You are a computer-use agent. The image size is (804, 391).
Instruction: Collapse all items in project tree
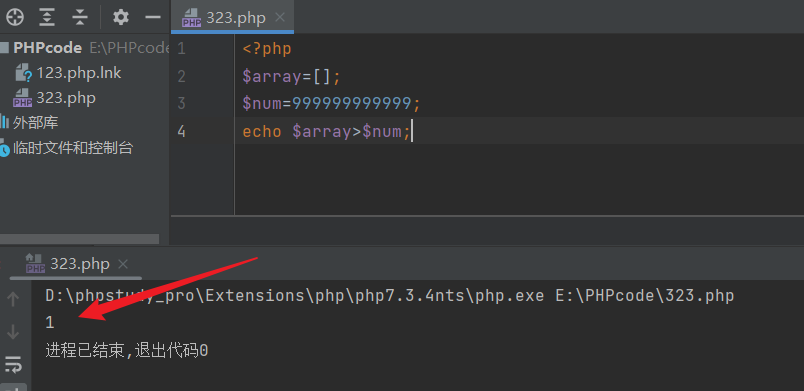pos(80,17)
